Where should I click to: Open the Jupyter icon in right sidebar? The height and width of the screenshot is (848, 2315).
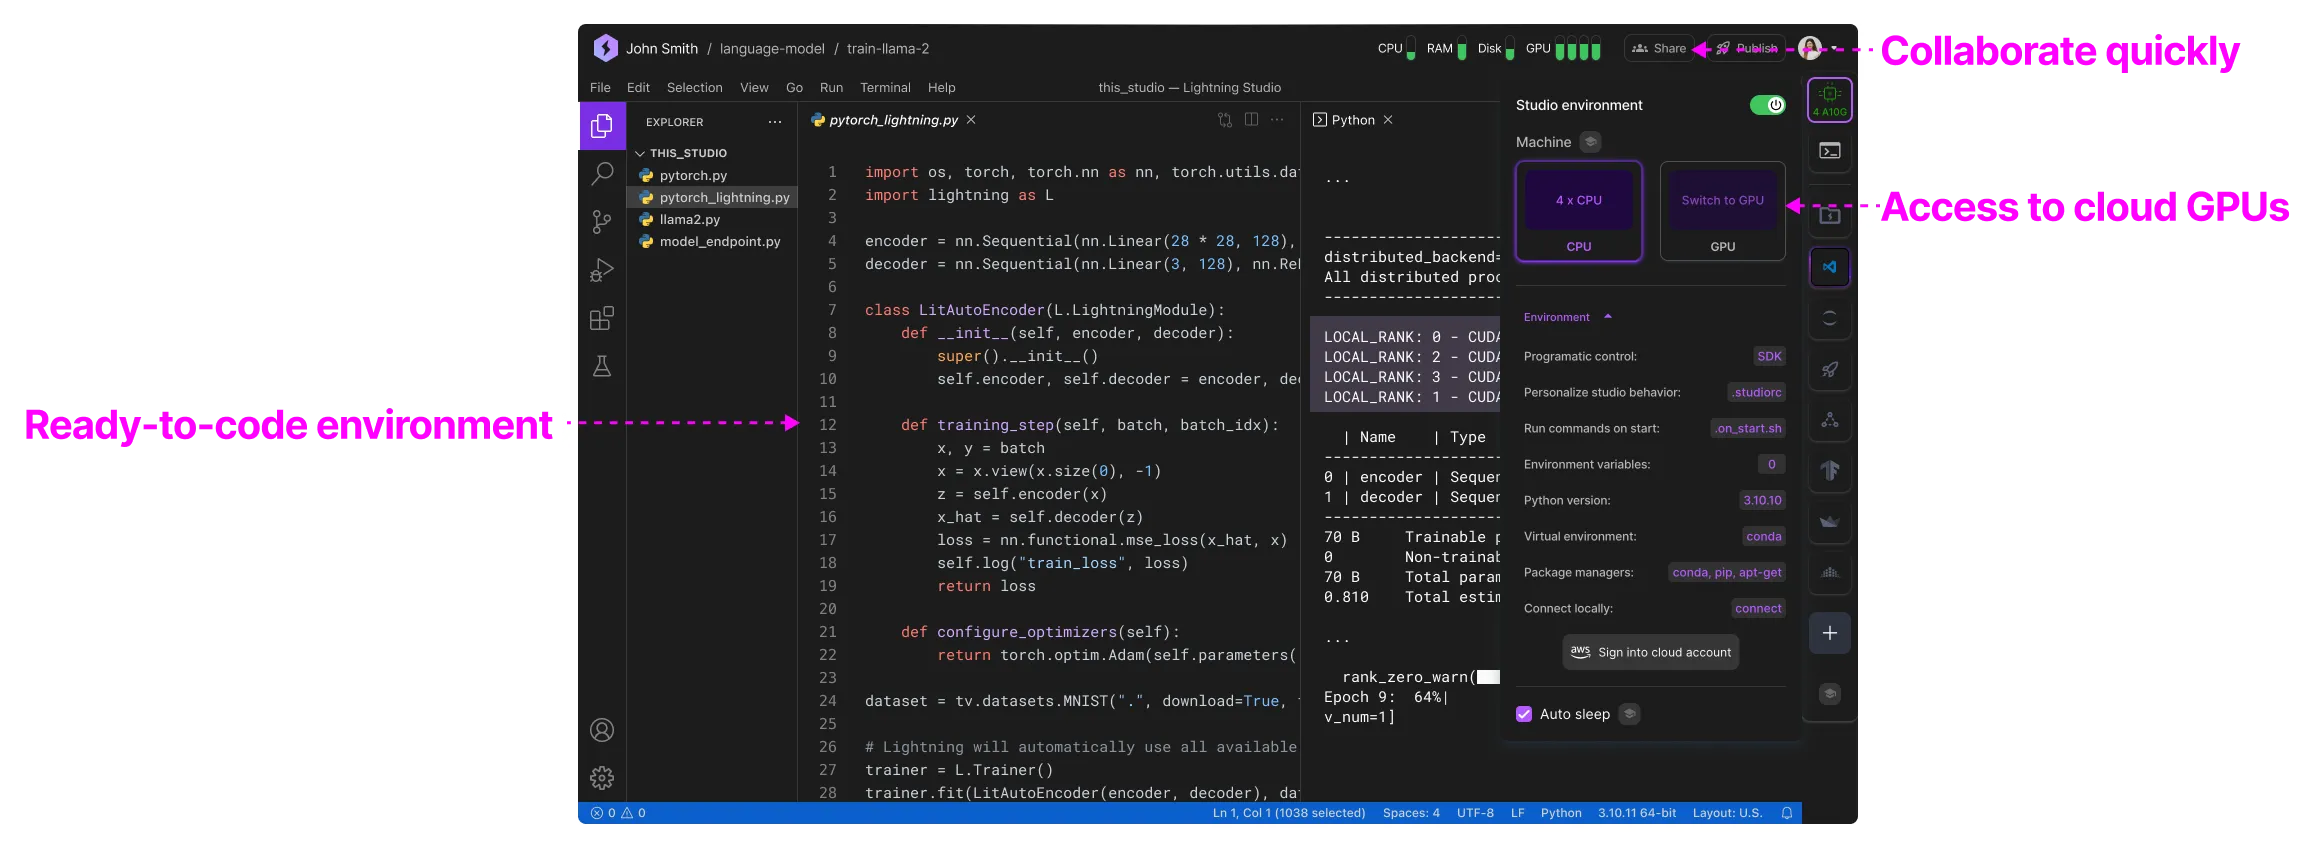1830,318
